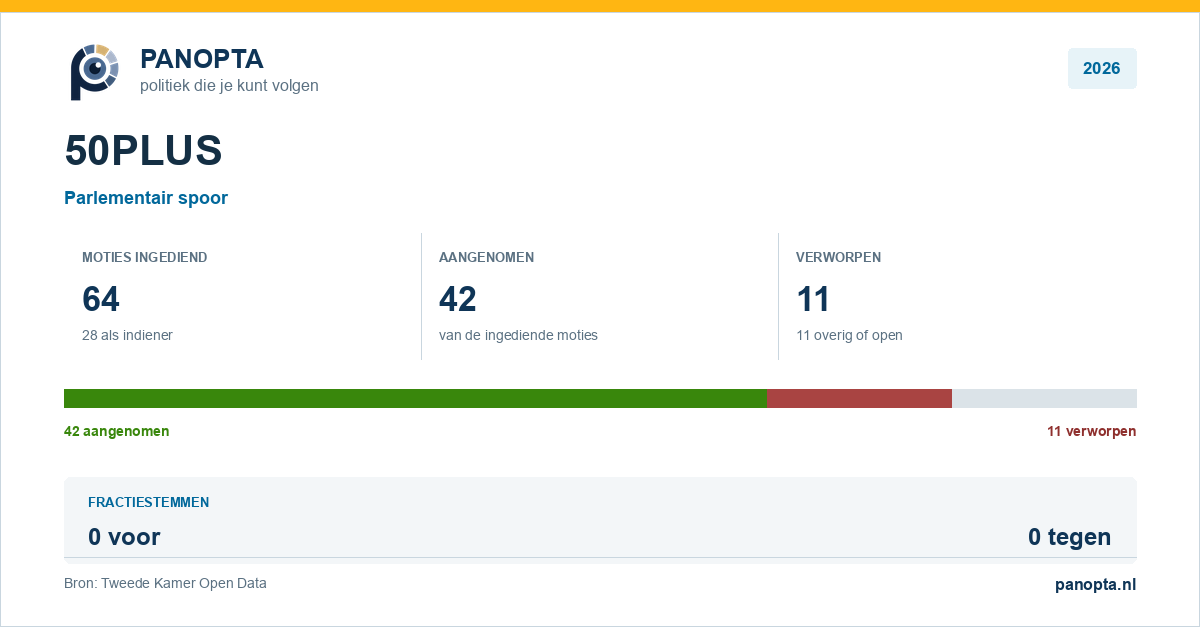Image resolution: width=1200 pixels, height=627 pixels.
Task: Click the 'MOTIES INGEDIEND' label
Action: click(145, 257)
